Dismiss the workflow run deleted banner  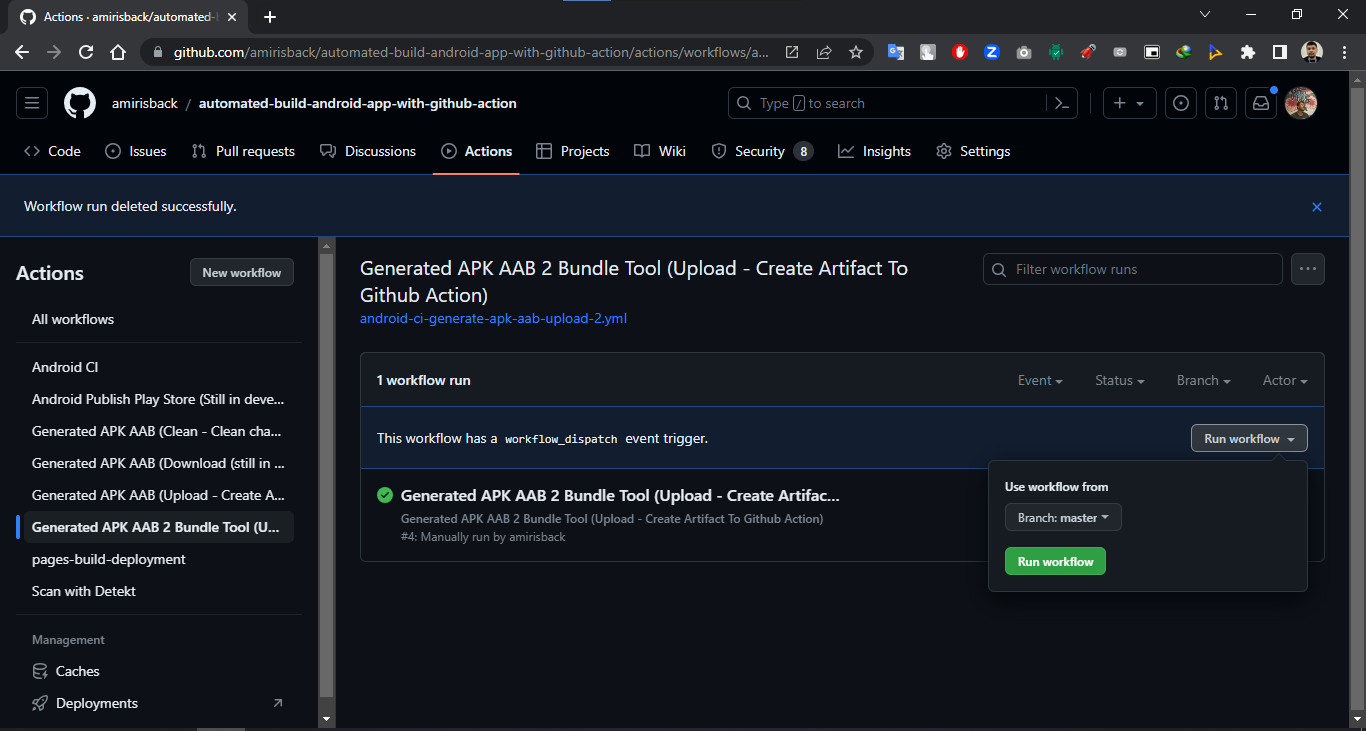click(1317, 207)
